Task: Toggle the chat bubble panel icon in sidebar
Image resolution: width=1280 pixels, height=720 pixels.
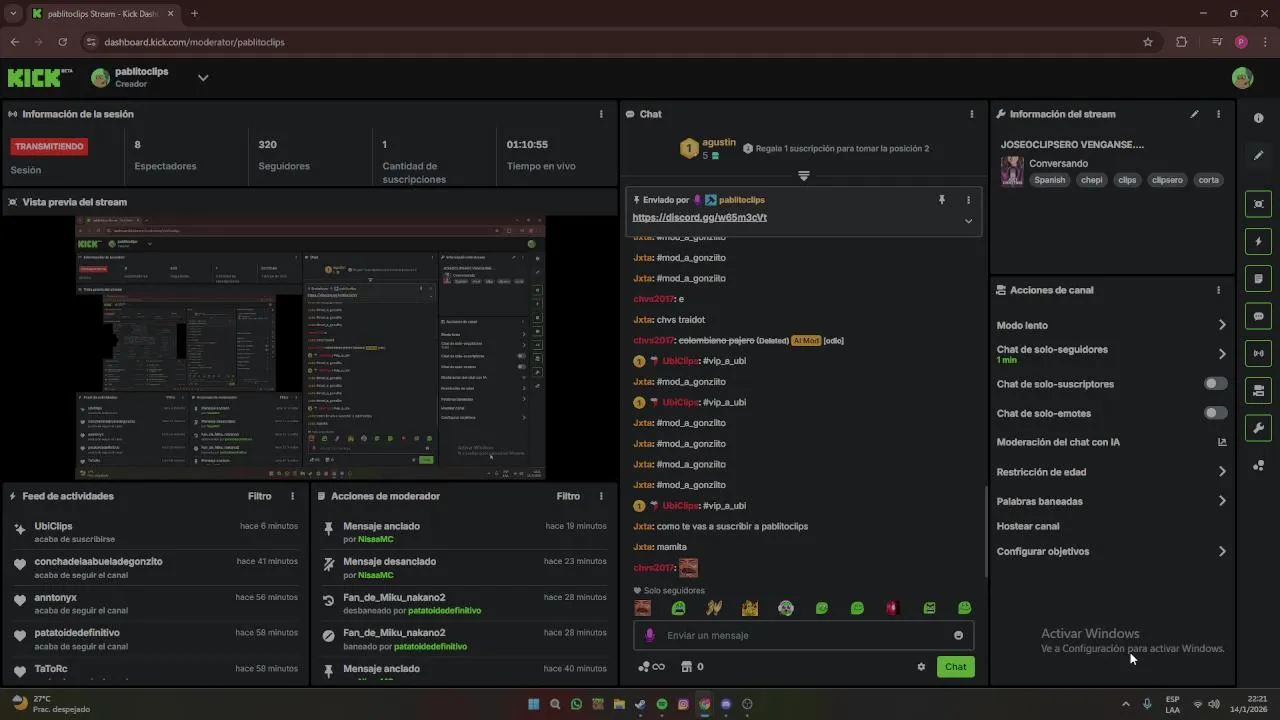Action: (1258, 316)
